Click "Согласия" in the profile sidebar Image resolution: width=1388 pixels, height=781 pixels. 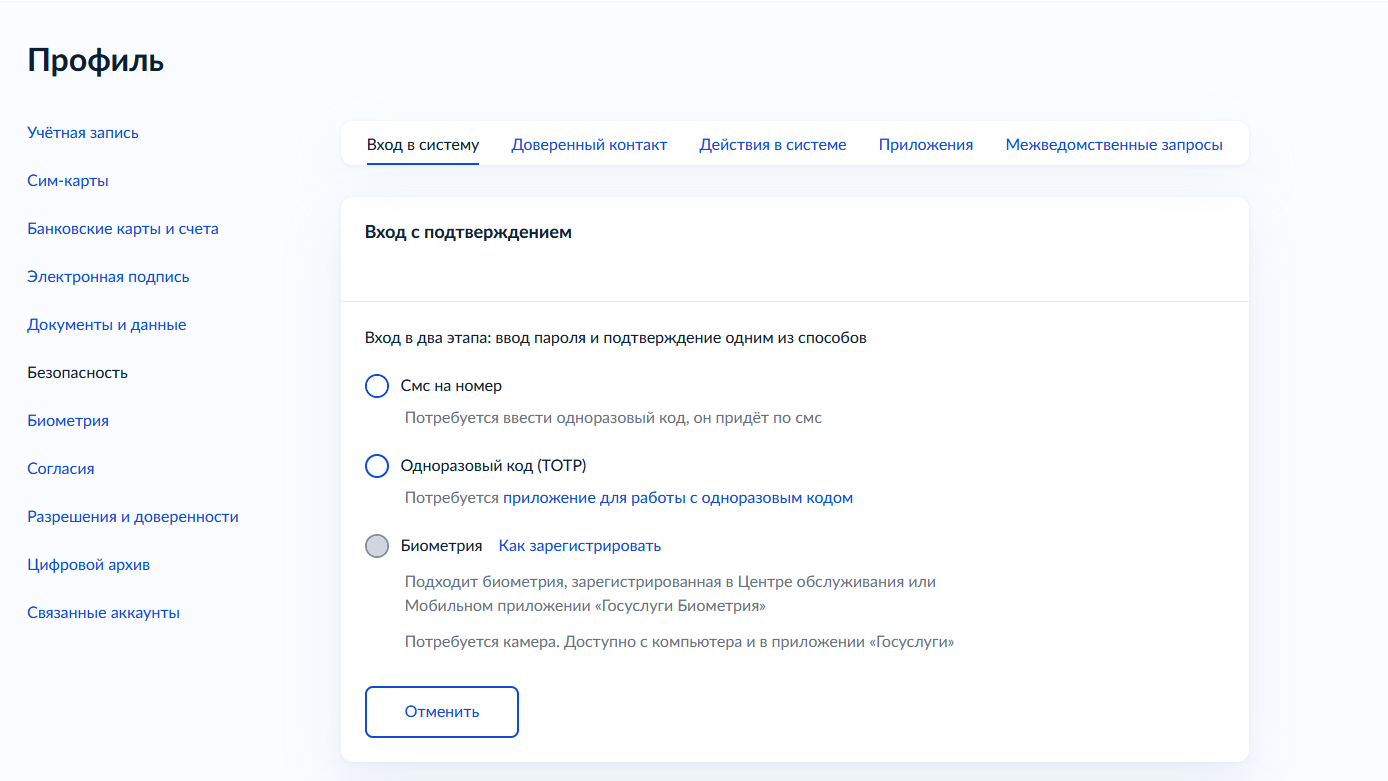(x=61, y=469)
